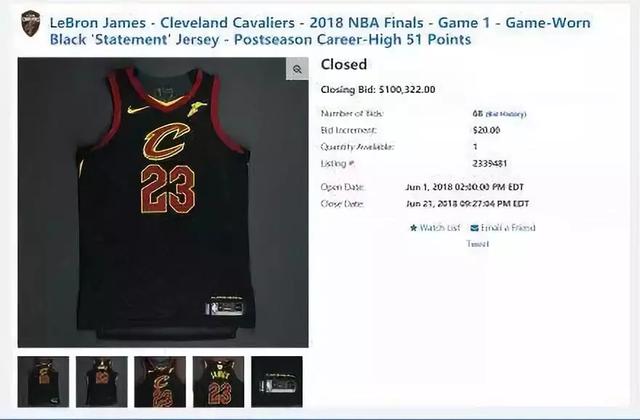Click the Tweet link
This screenshot has width=640, height=420.
click(478, 244)
